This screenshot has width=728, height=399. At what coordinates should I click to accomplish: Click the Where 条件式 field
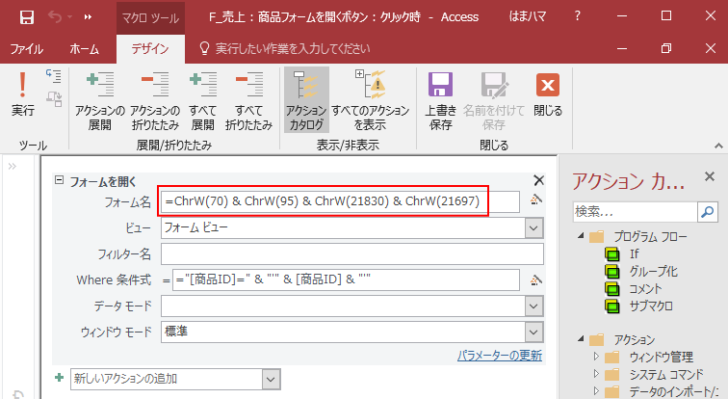click(x=345, y=280)
